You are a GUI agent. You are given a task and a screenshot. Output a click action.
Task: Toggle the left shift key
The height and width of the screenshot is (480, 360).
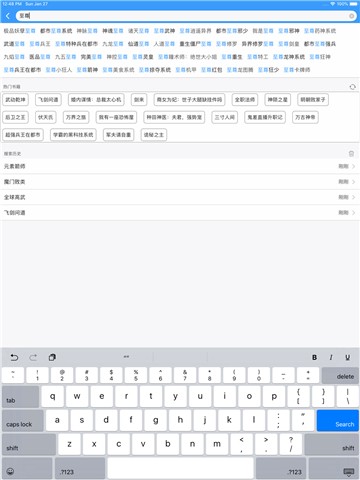(29, 444)
